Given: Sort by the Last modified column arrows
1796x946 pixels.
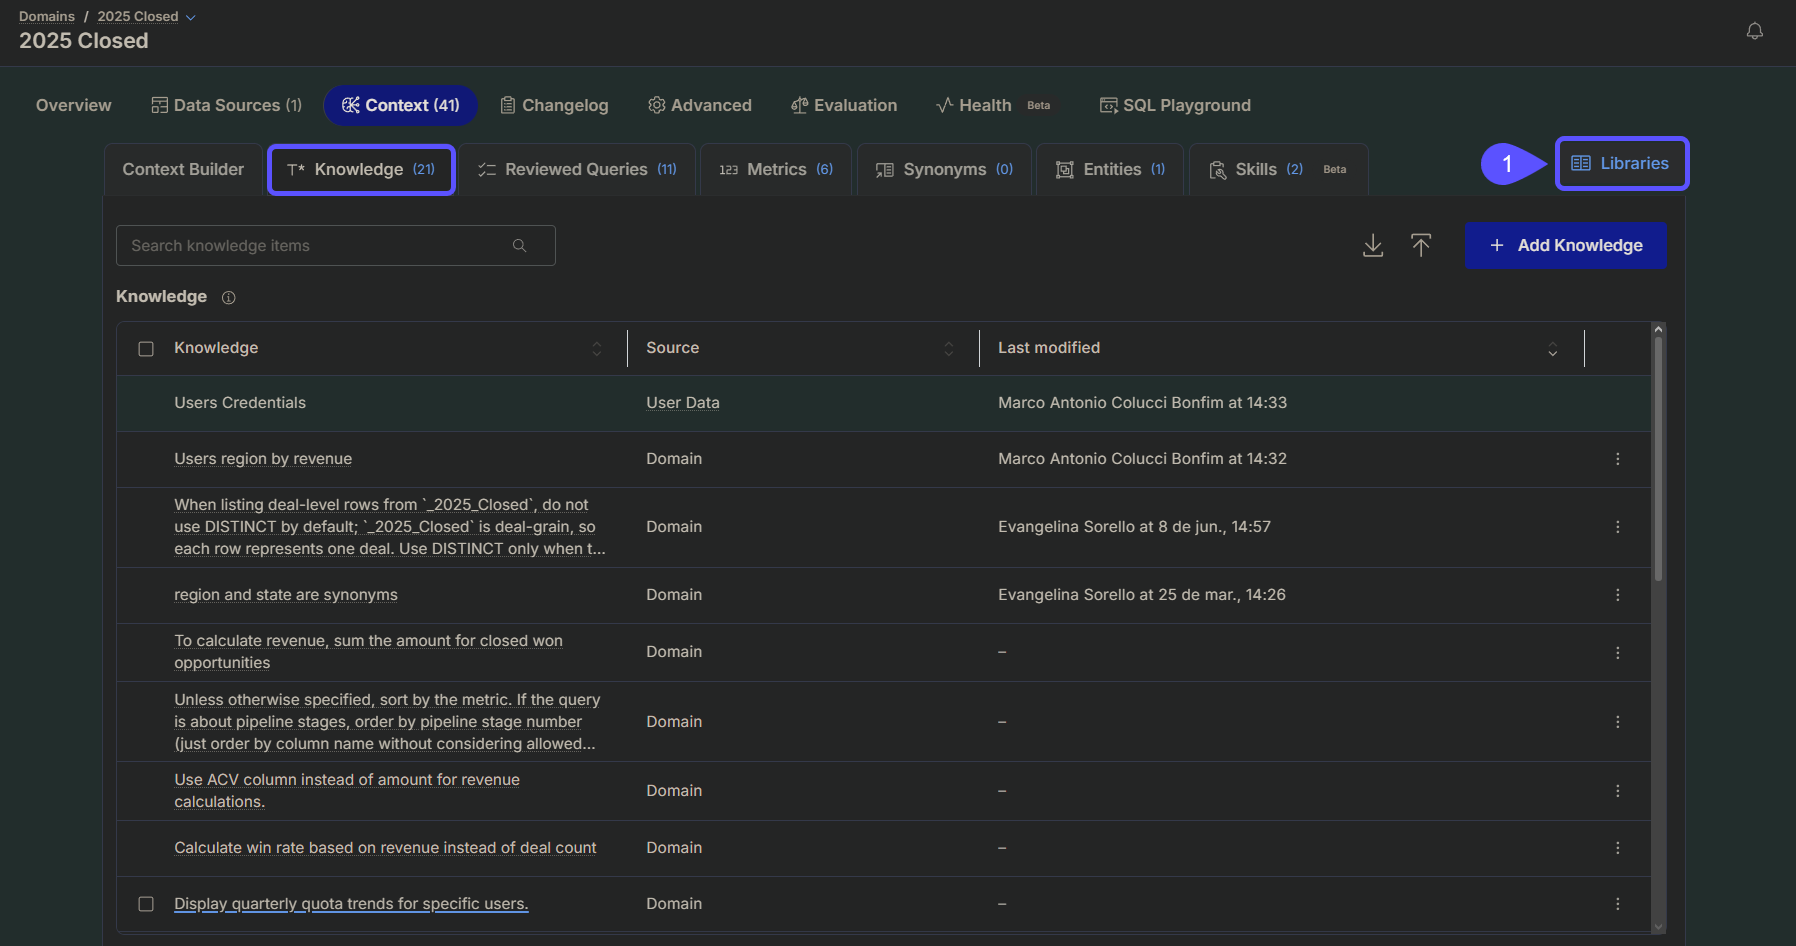Looking at the screenshot, I should (1553, 349).
